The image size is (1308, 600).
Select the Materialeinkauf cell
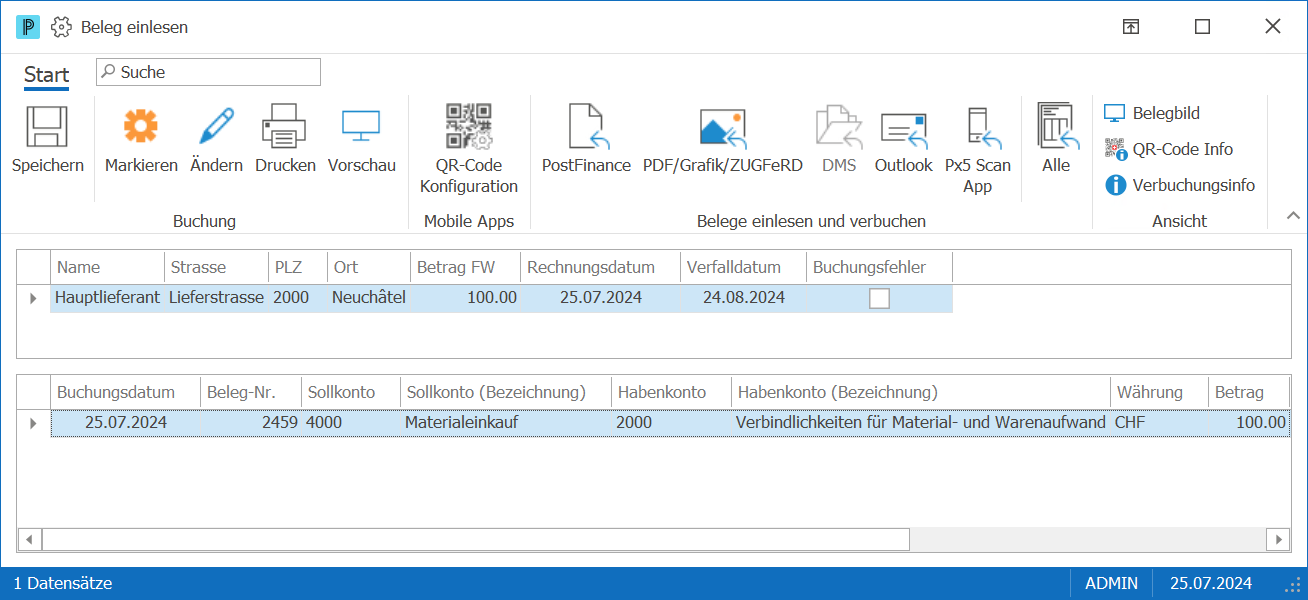(x=505, y=423)
